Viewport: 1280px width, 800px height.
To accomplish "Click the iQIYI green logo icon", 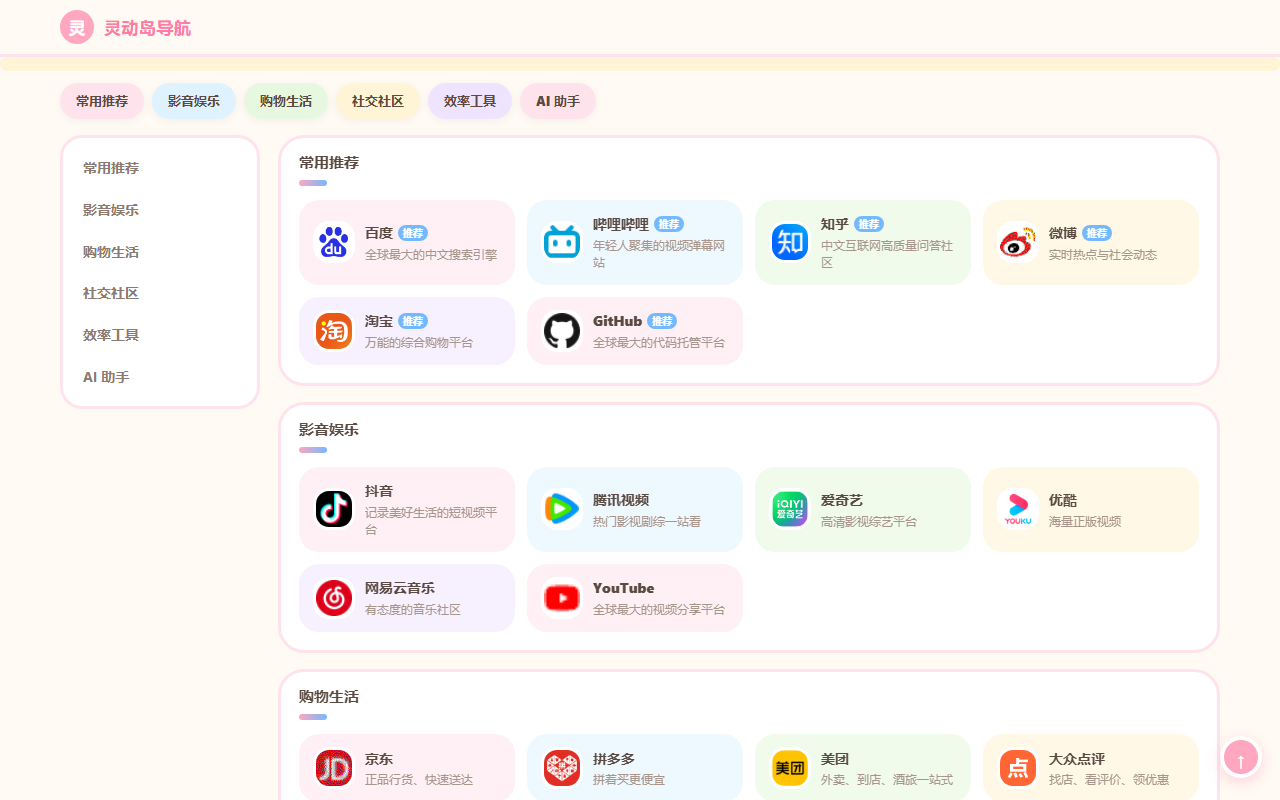I will [x=790, y=509].
